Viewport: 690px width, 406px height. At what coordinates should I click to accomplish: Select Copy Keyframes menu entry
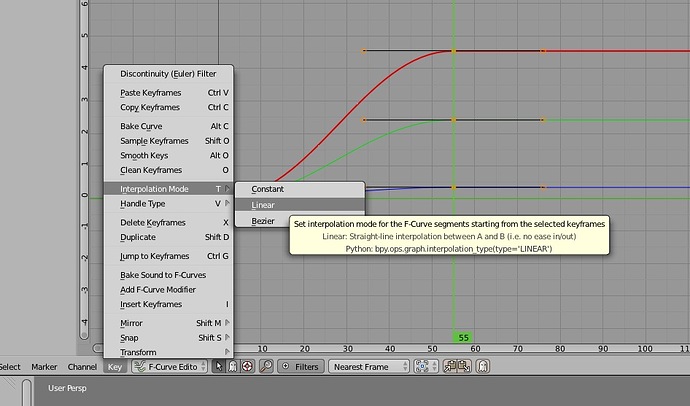(168, 107)
